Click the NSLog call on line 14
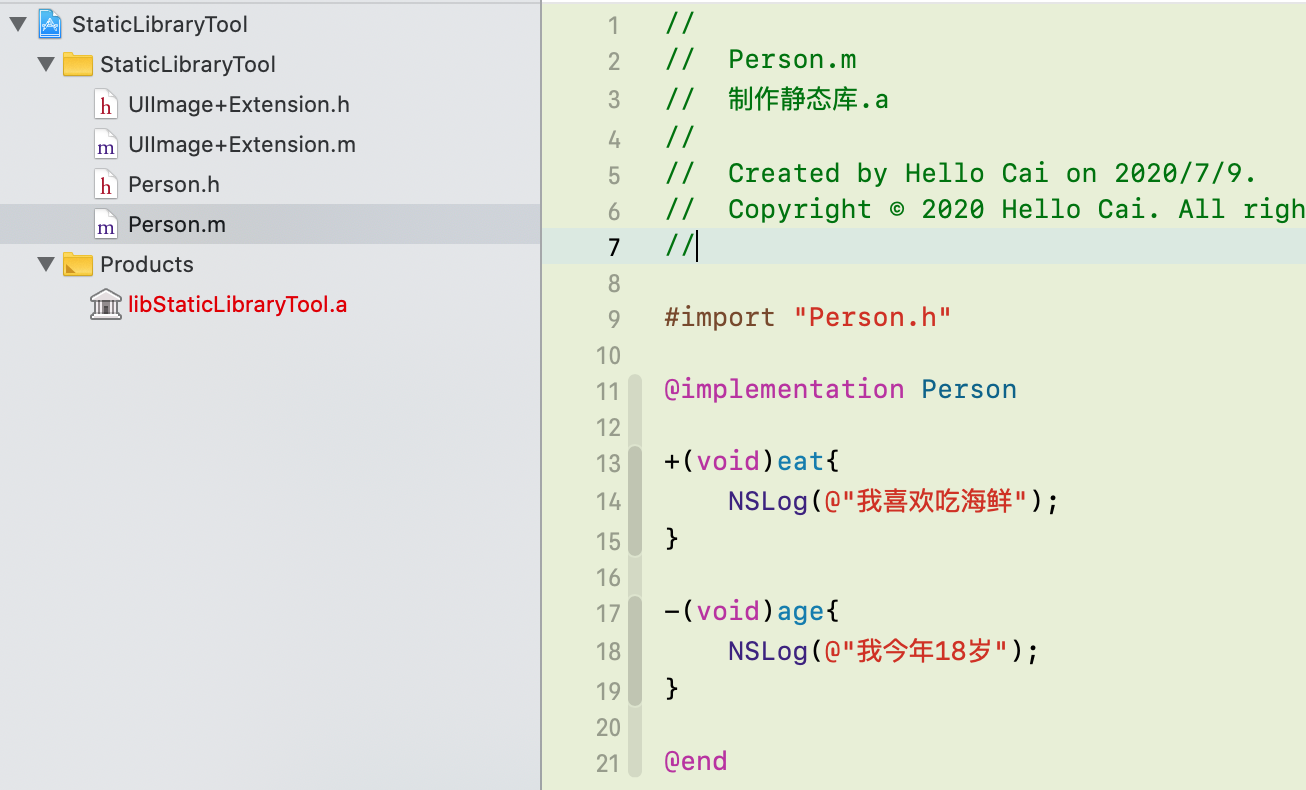Screen dimensions: 1306x790 click(768, 500)
